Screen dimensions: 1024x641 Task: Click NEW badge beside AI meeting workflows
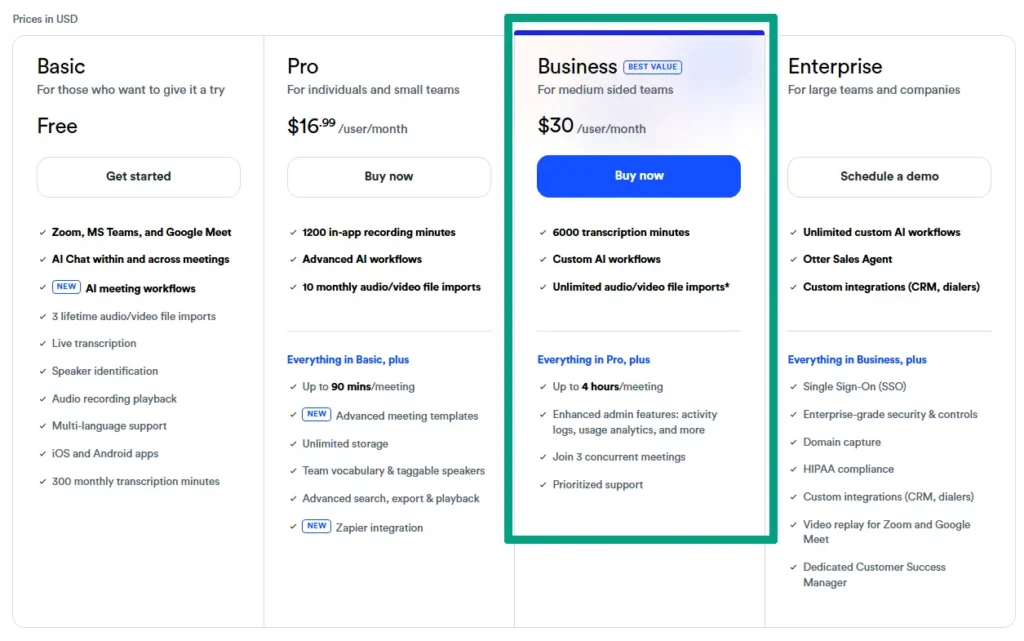click(66, 287)
